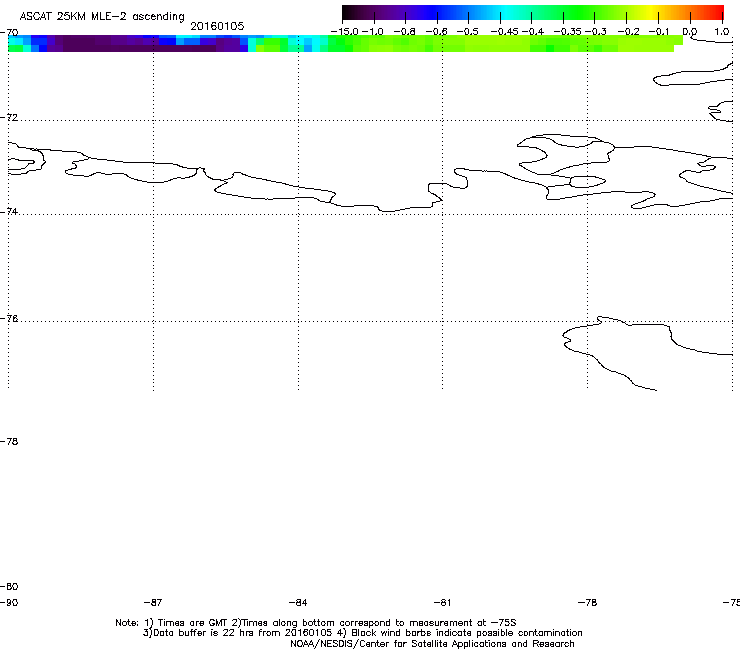Click the '-74' latitude axis label
Viewport: 740px width, 650px height.
click(9, 211)
